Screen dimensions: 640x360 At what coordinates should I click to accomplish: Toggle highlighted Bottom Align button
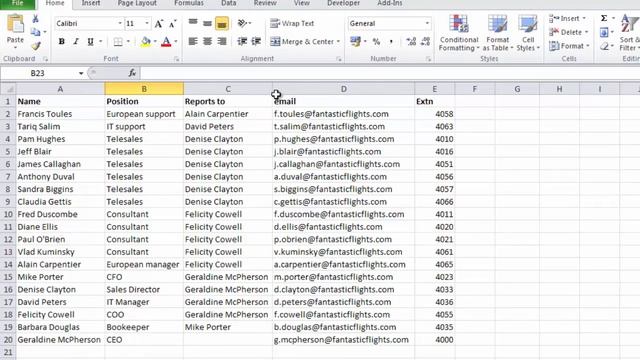pyautogui.click(x=222, y=24)
